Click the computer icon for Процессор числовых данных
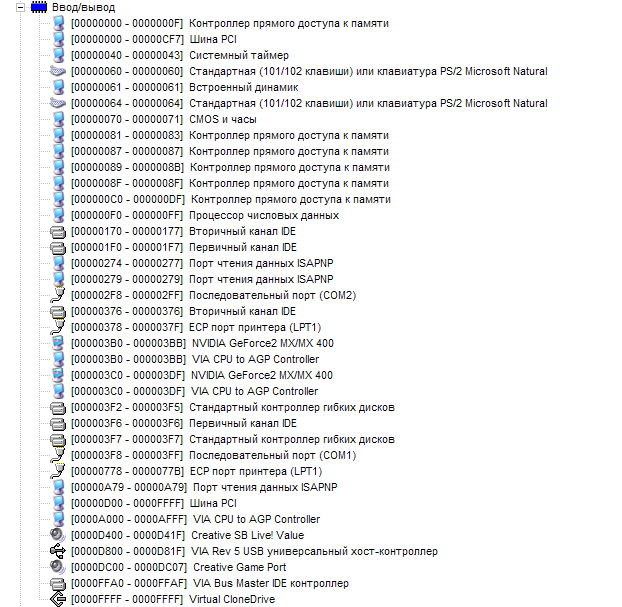Viewport: 622px width, 607px height. [x=58, y=215]
